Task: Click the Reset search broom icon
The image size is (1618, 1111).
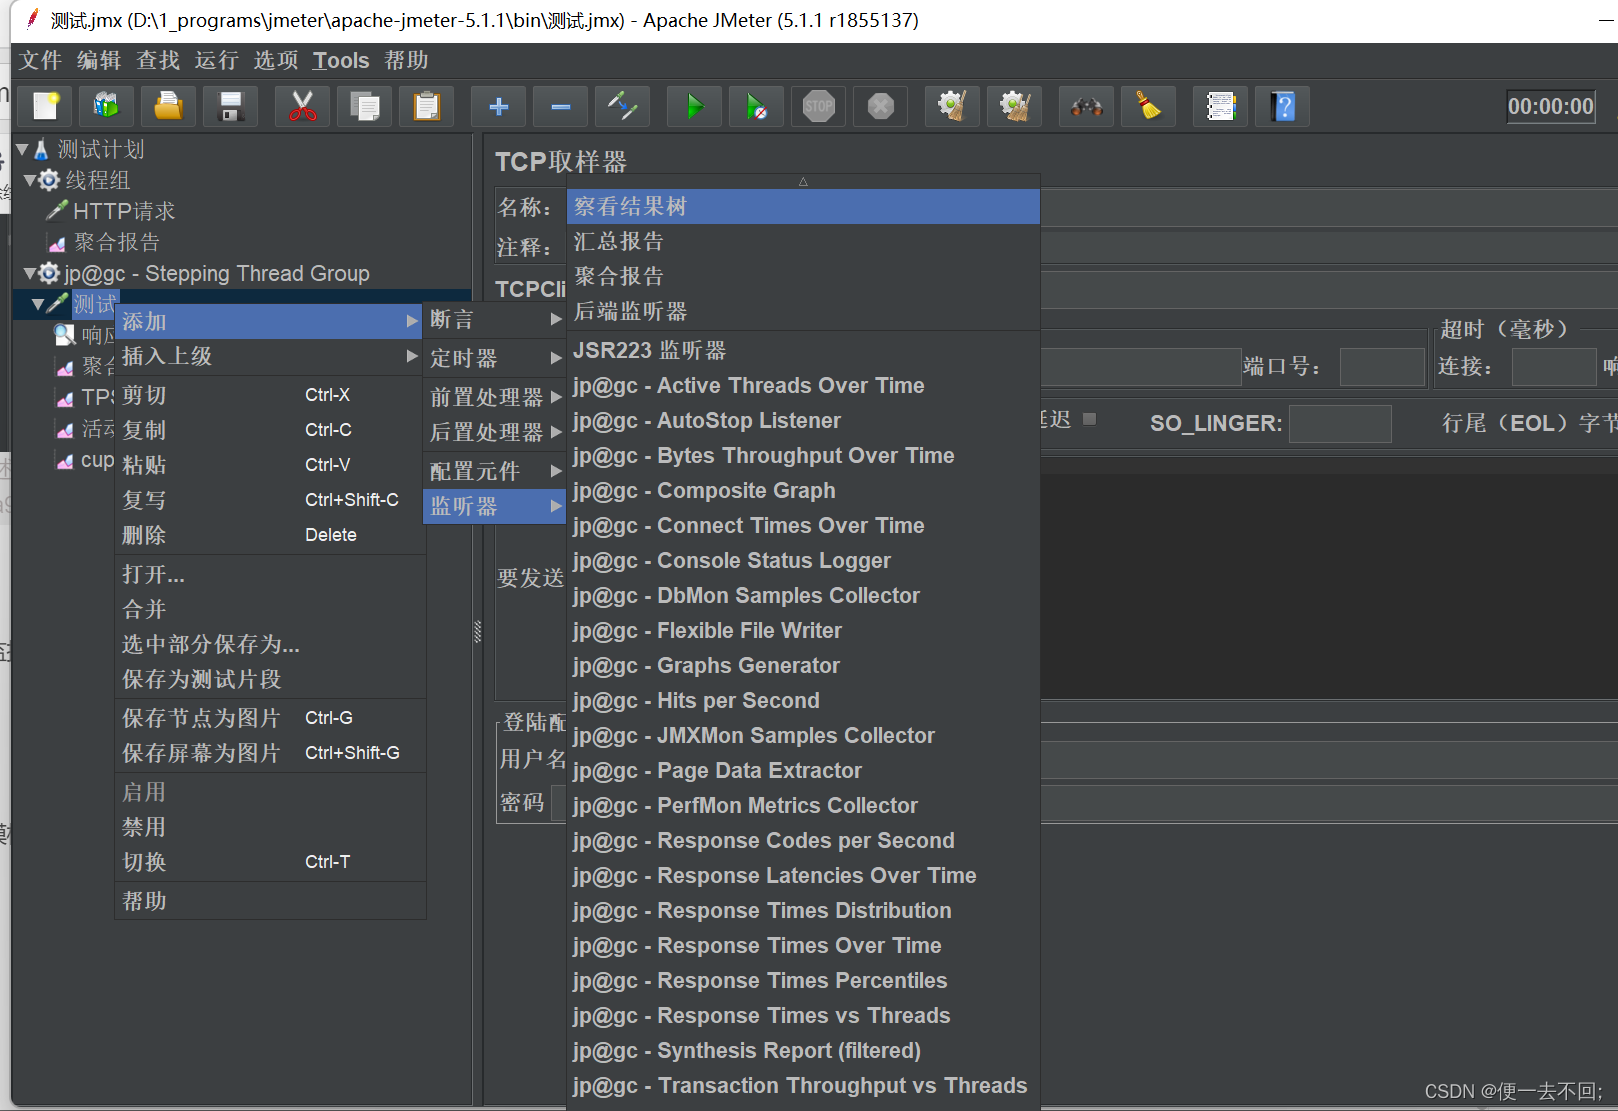Action: [1148, 106]
